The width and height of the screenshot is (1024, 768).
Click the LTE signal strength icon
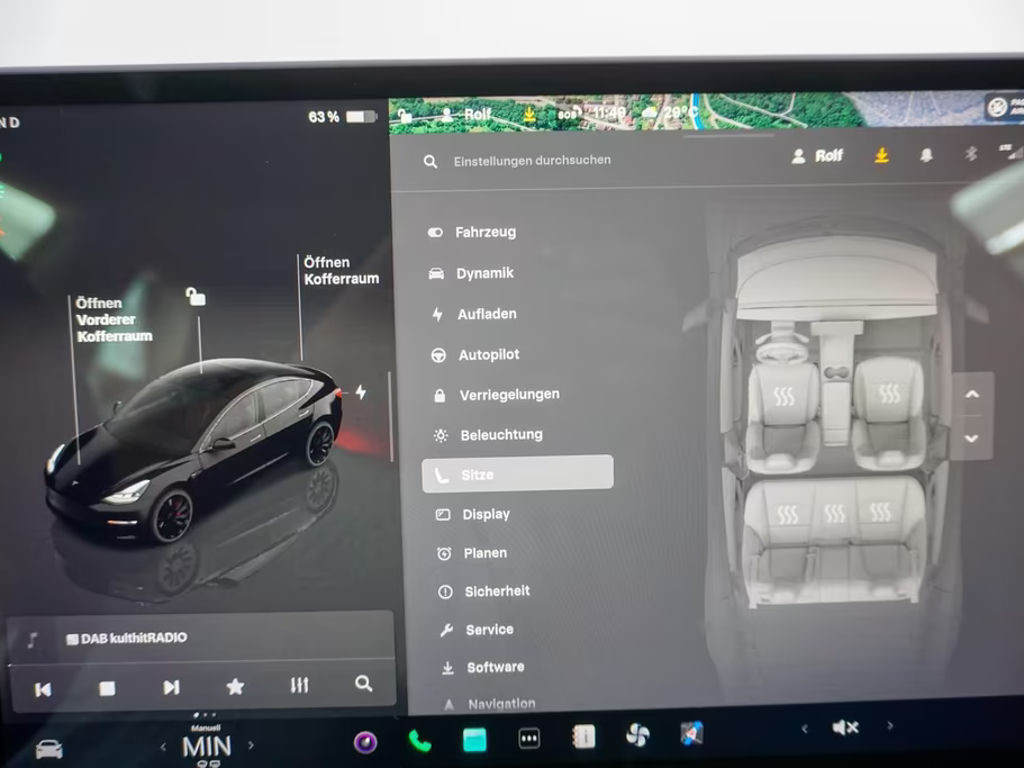pyautogui.click(x=1010, y=152)
